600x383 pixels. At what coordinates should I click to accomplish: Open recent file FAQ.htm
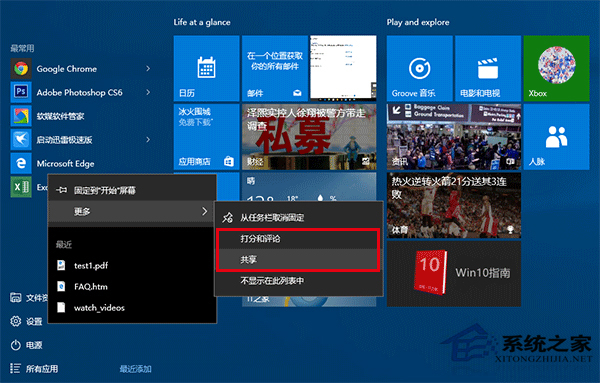click(132, 286)
